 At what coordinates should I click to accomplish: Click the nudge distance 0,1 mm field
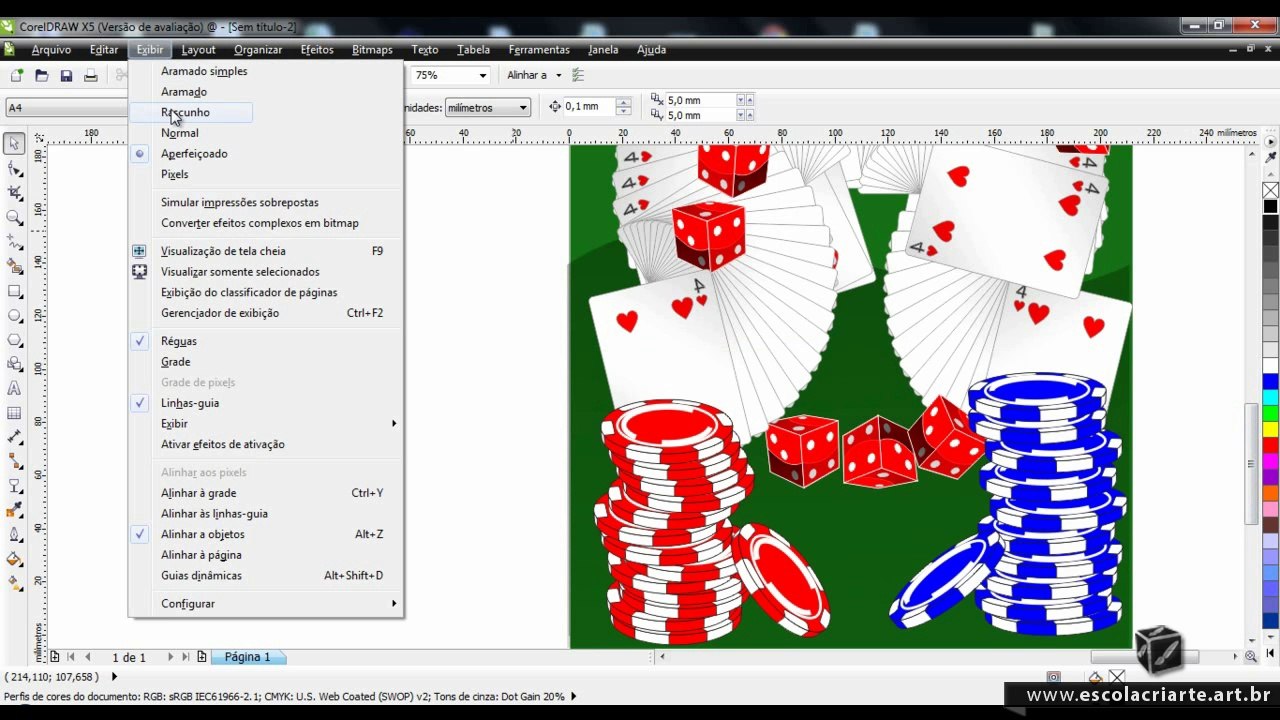point(589,107)
